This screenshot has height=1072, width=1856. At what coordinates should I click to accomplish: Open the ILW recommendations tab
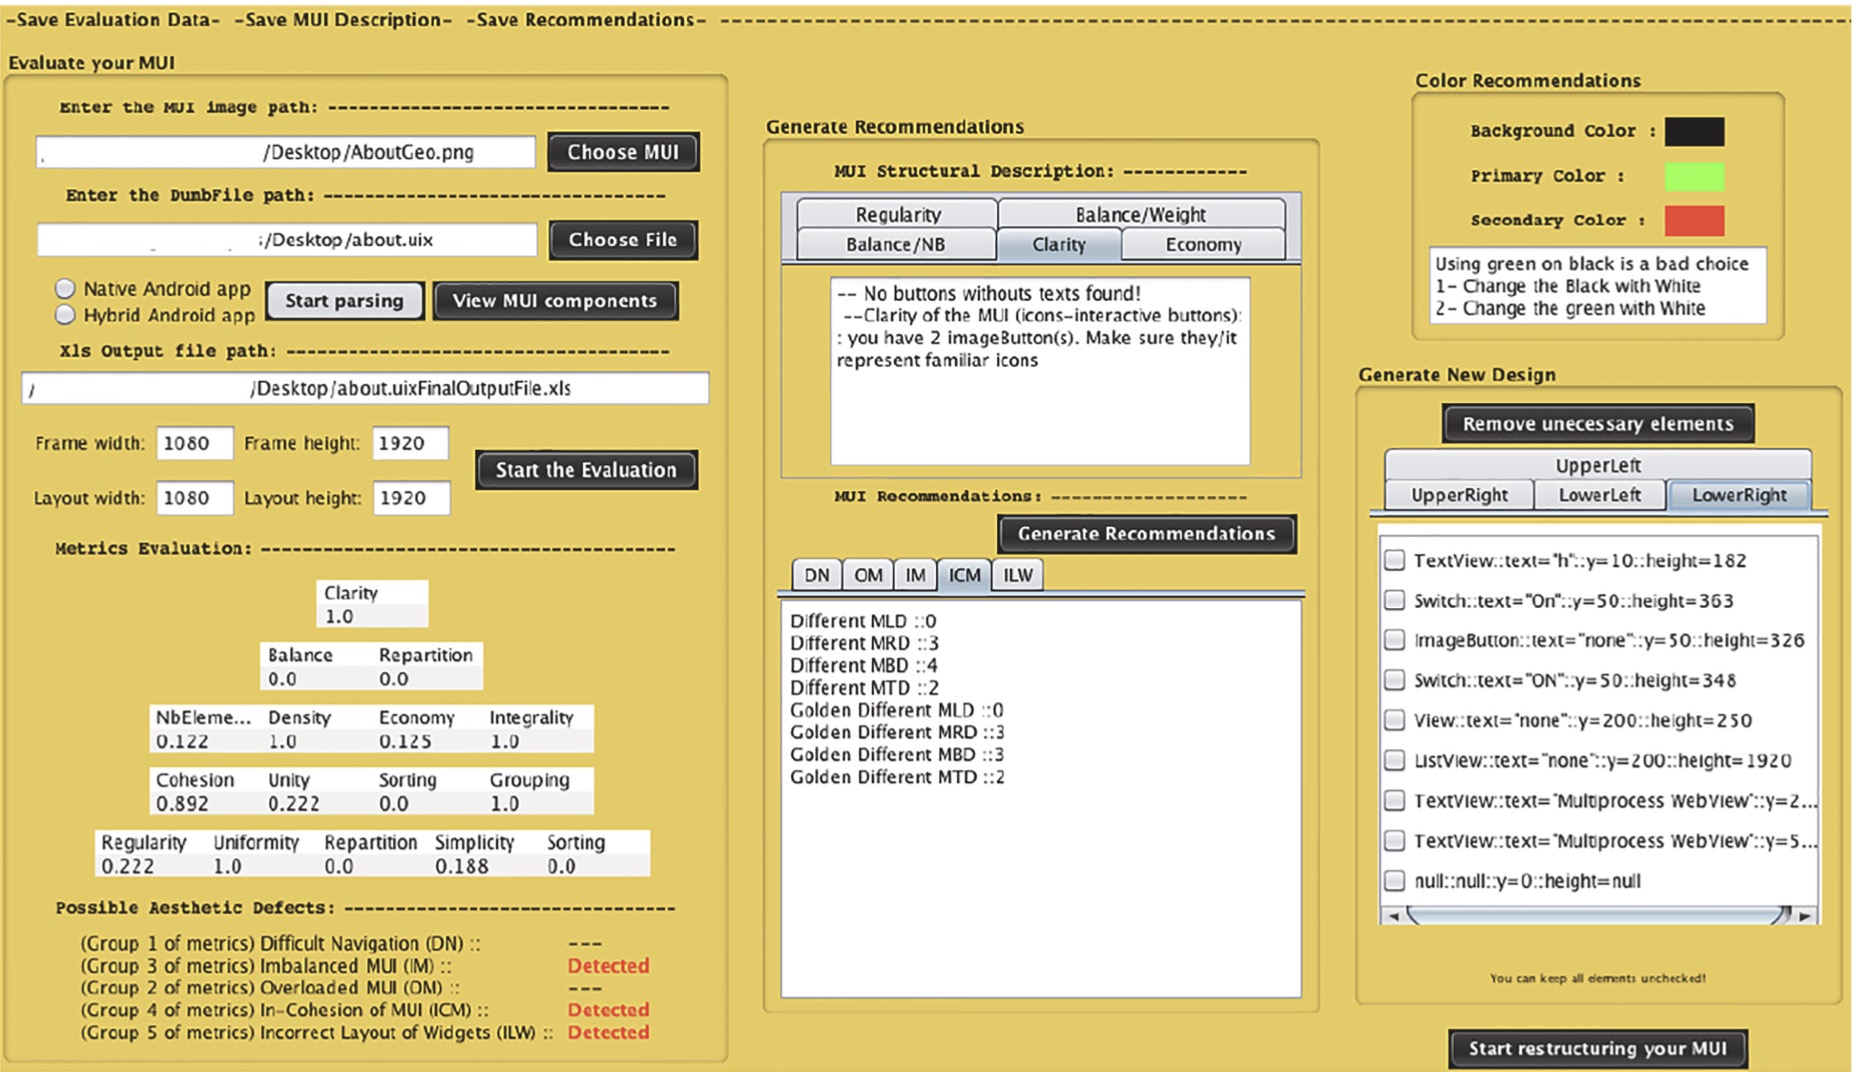click(1018, 575)
